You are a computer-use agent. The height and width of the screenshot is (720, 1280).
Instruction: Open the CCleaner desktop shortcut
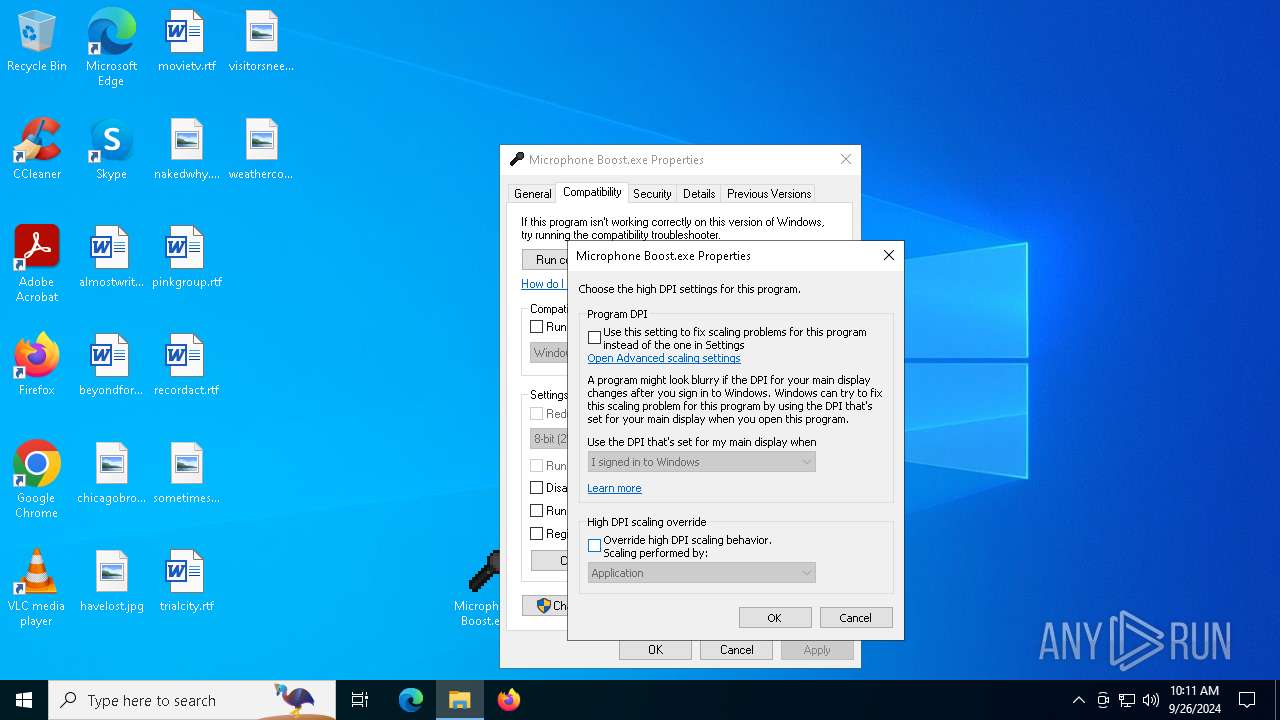click(37, 150)
